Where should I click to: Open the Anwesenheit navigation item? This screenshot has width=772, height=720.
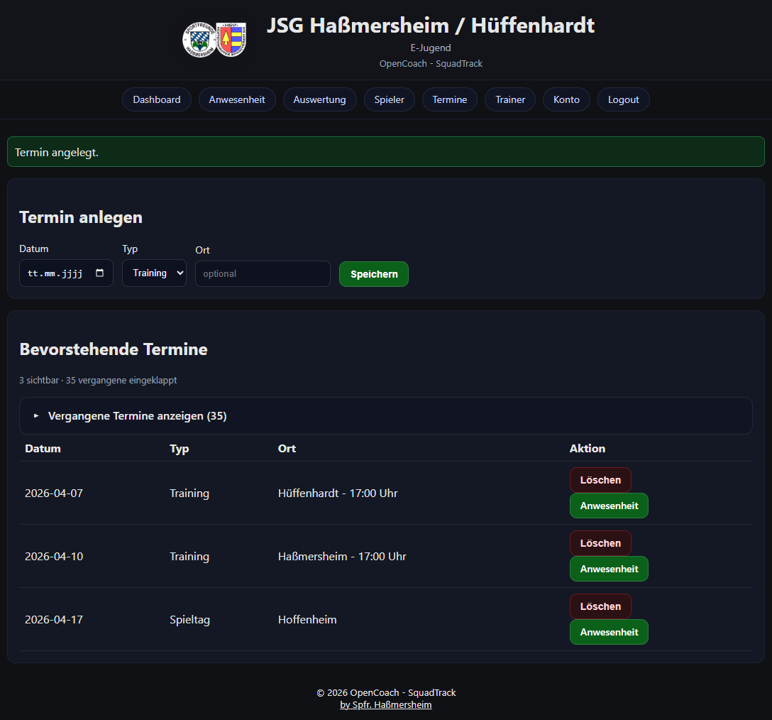point(237,99)
